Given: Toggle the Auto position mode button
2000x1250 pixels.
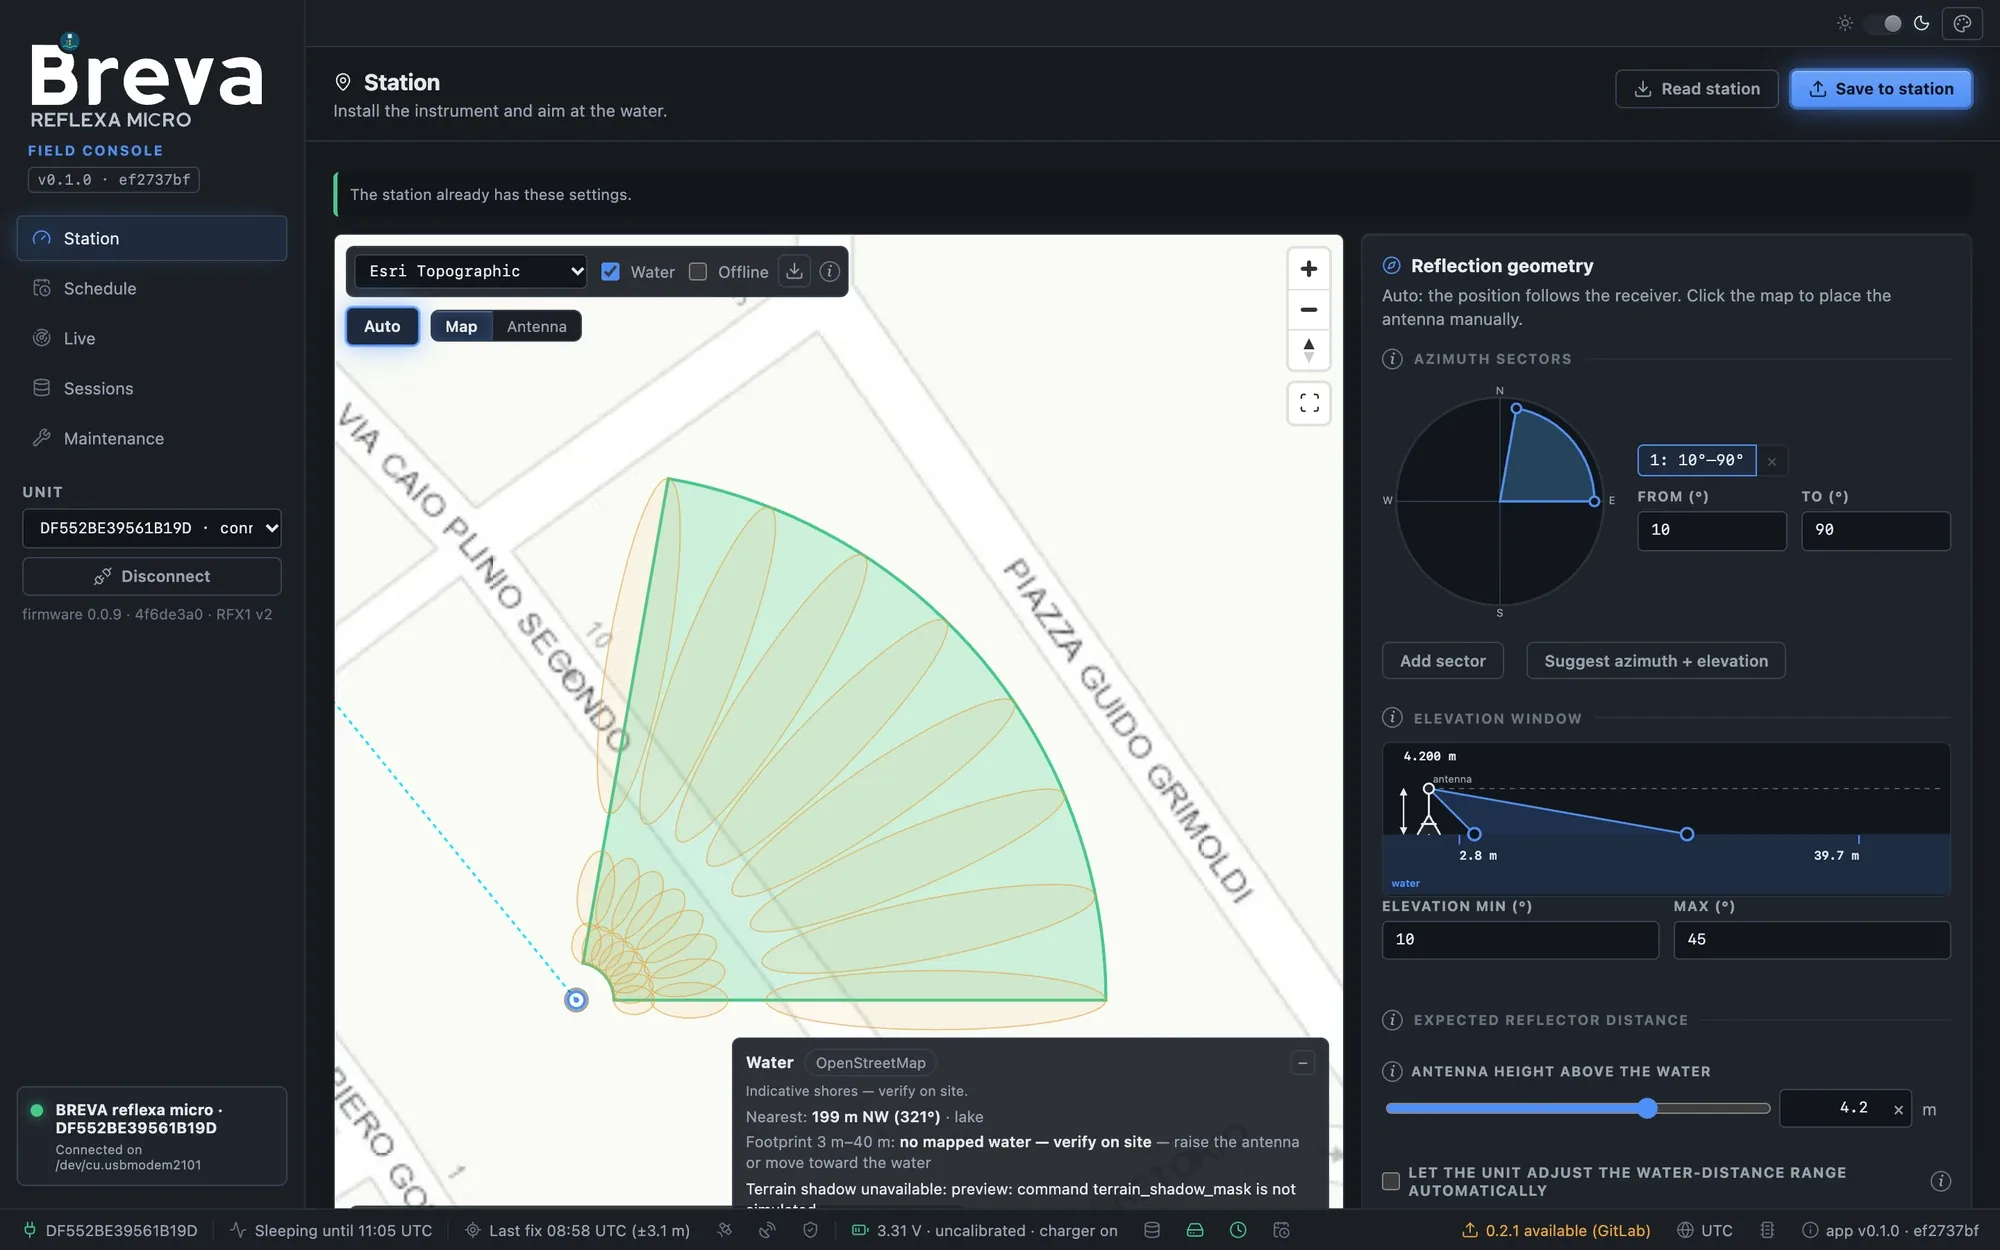Looking at the screenshot, I should (x=382, y=326).
